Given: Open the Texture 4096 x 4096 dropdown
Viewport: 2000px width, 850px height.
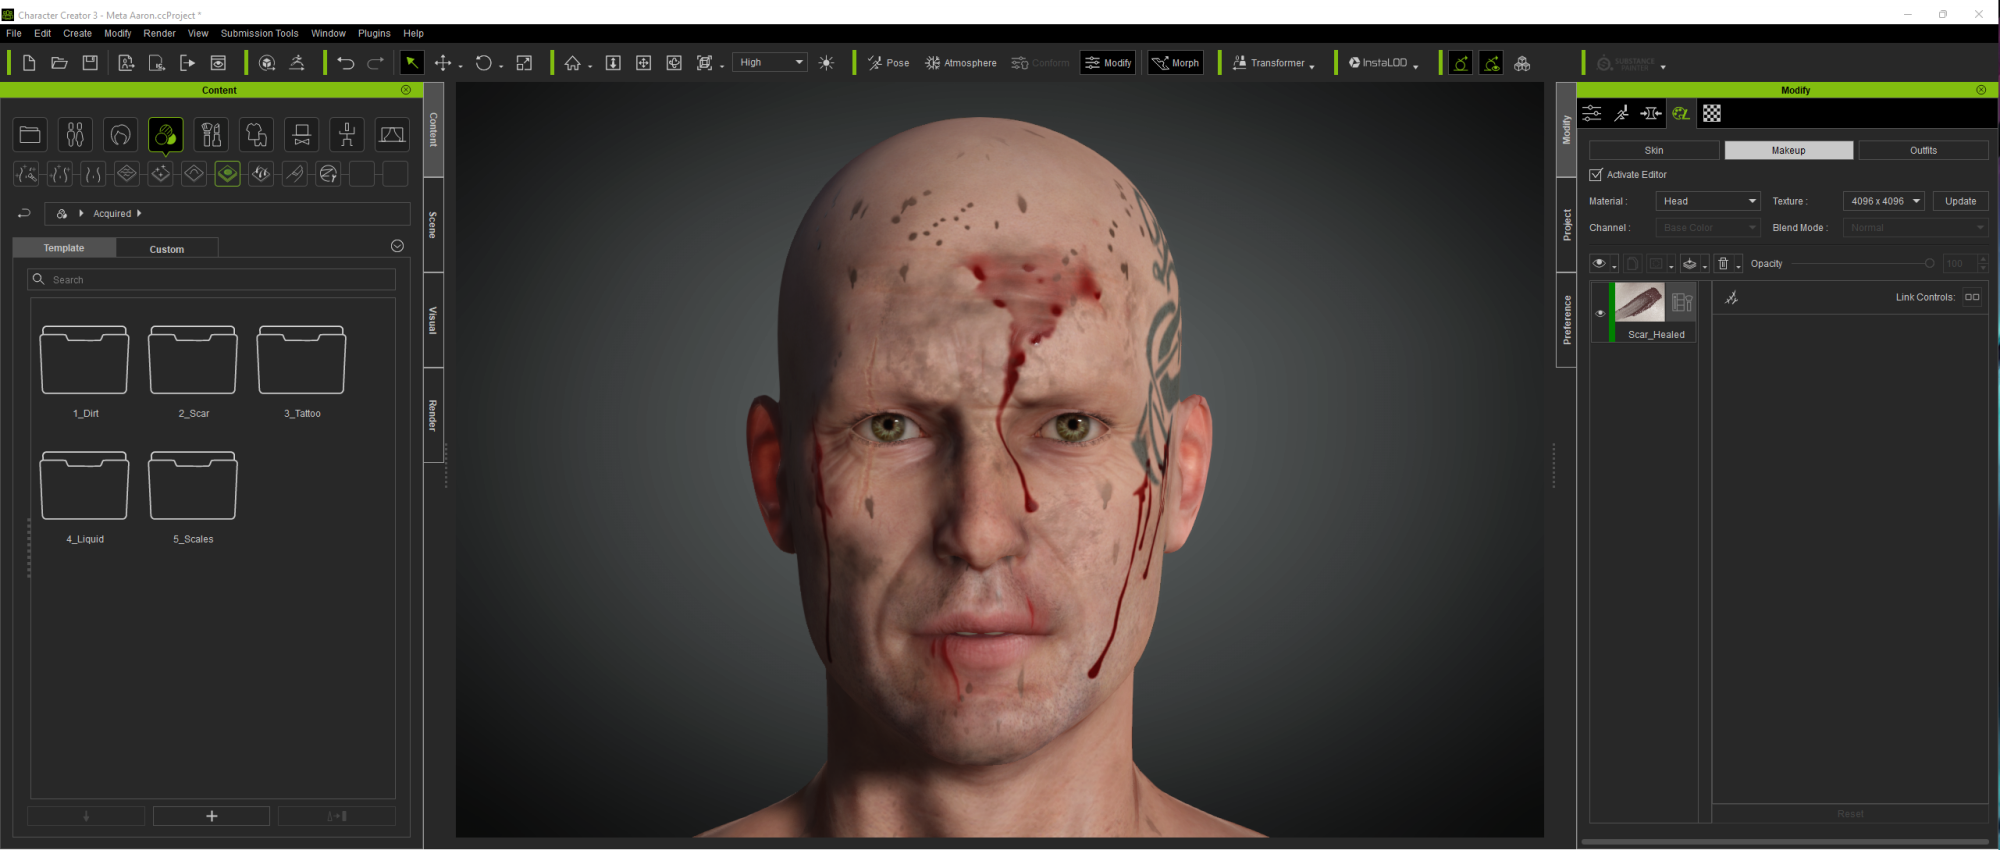Looking at the screenshot, I should (1884, 201).
